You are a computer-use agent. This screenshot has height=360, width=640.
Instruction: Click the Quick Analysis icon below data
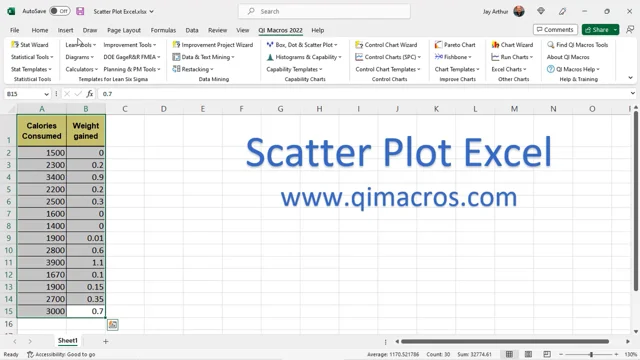[x=113, y=324]
